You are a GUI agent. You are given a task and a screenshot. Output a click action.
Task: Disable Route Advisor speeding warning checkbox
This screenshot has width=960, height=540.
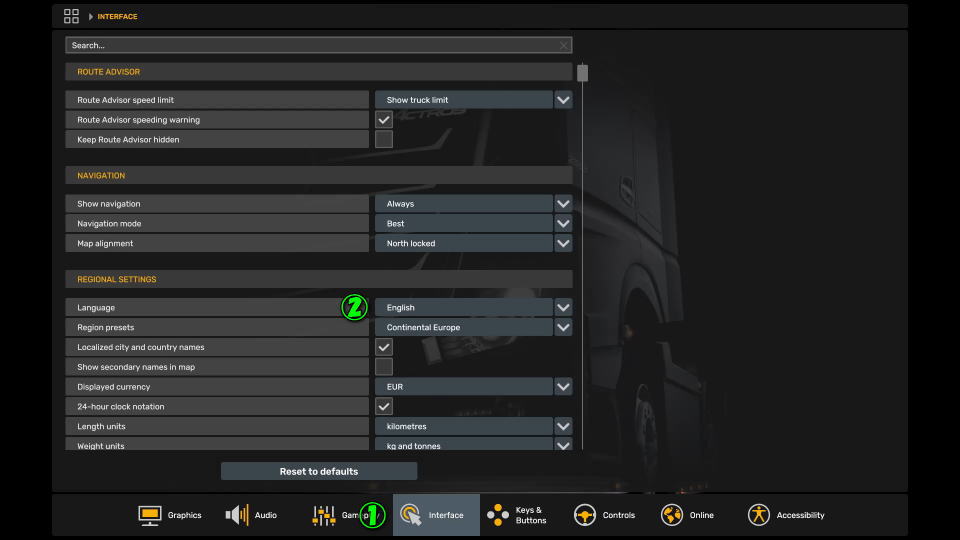pyautogui.click(x=384, y=120)
